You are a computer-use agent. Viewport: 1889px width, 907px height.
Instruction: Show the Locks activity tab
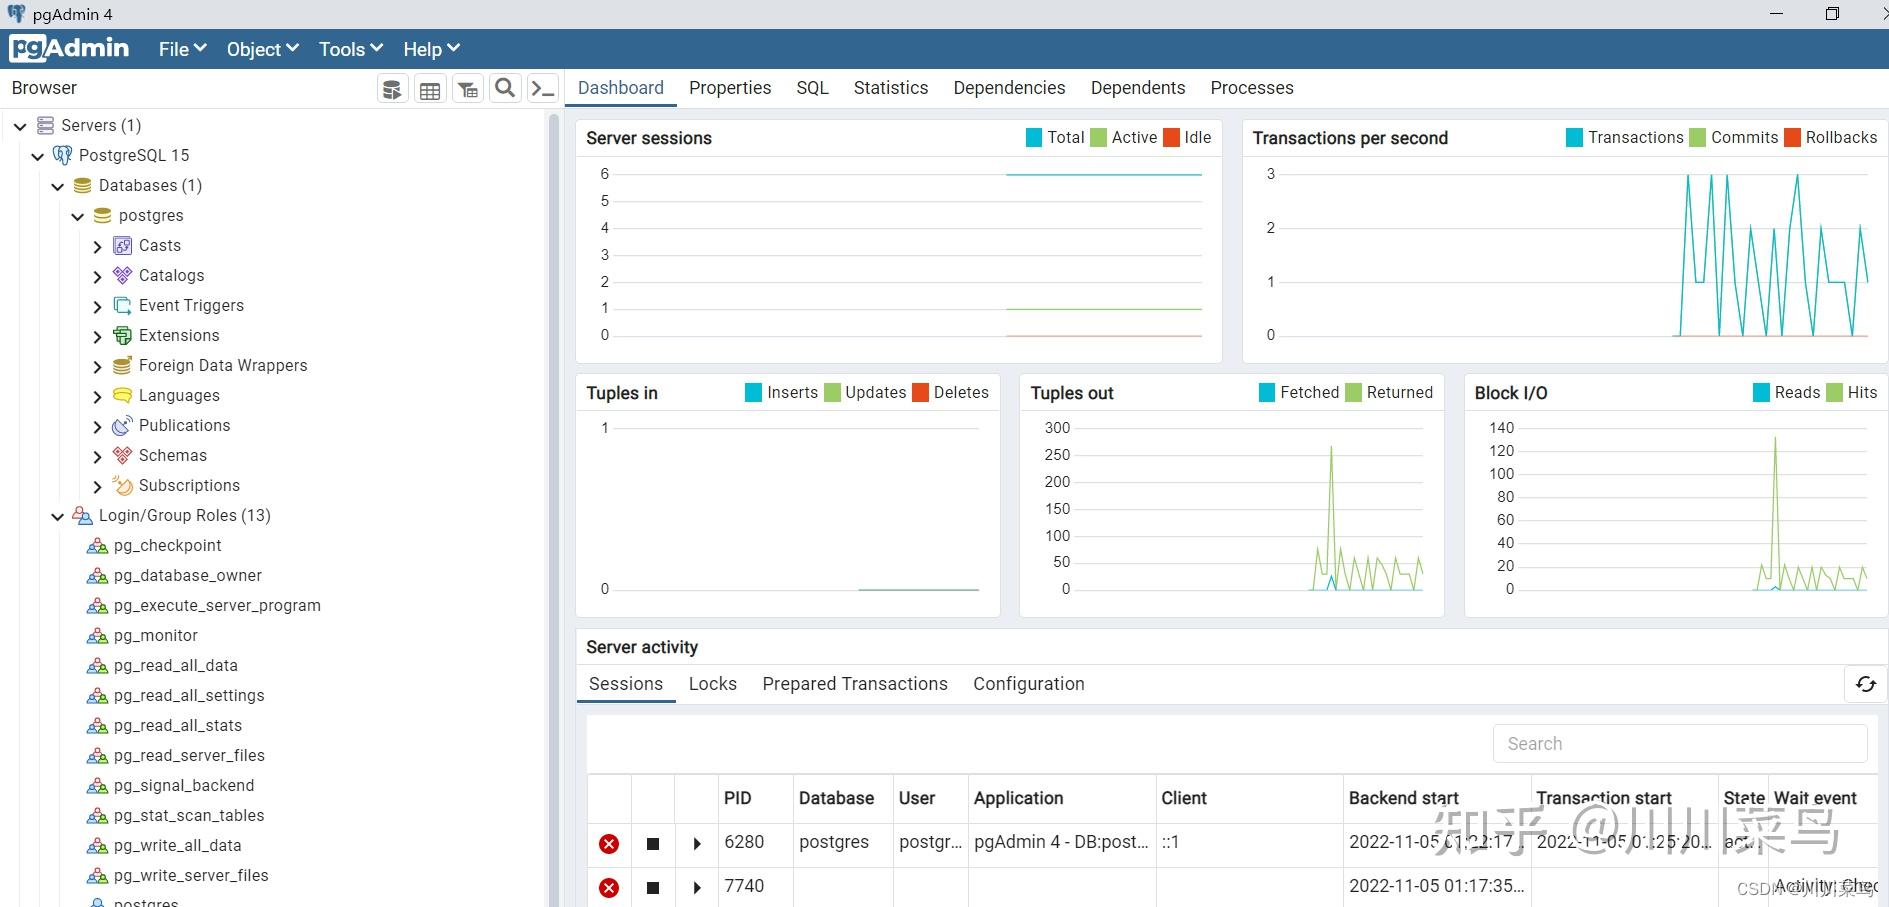713,684
